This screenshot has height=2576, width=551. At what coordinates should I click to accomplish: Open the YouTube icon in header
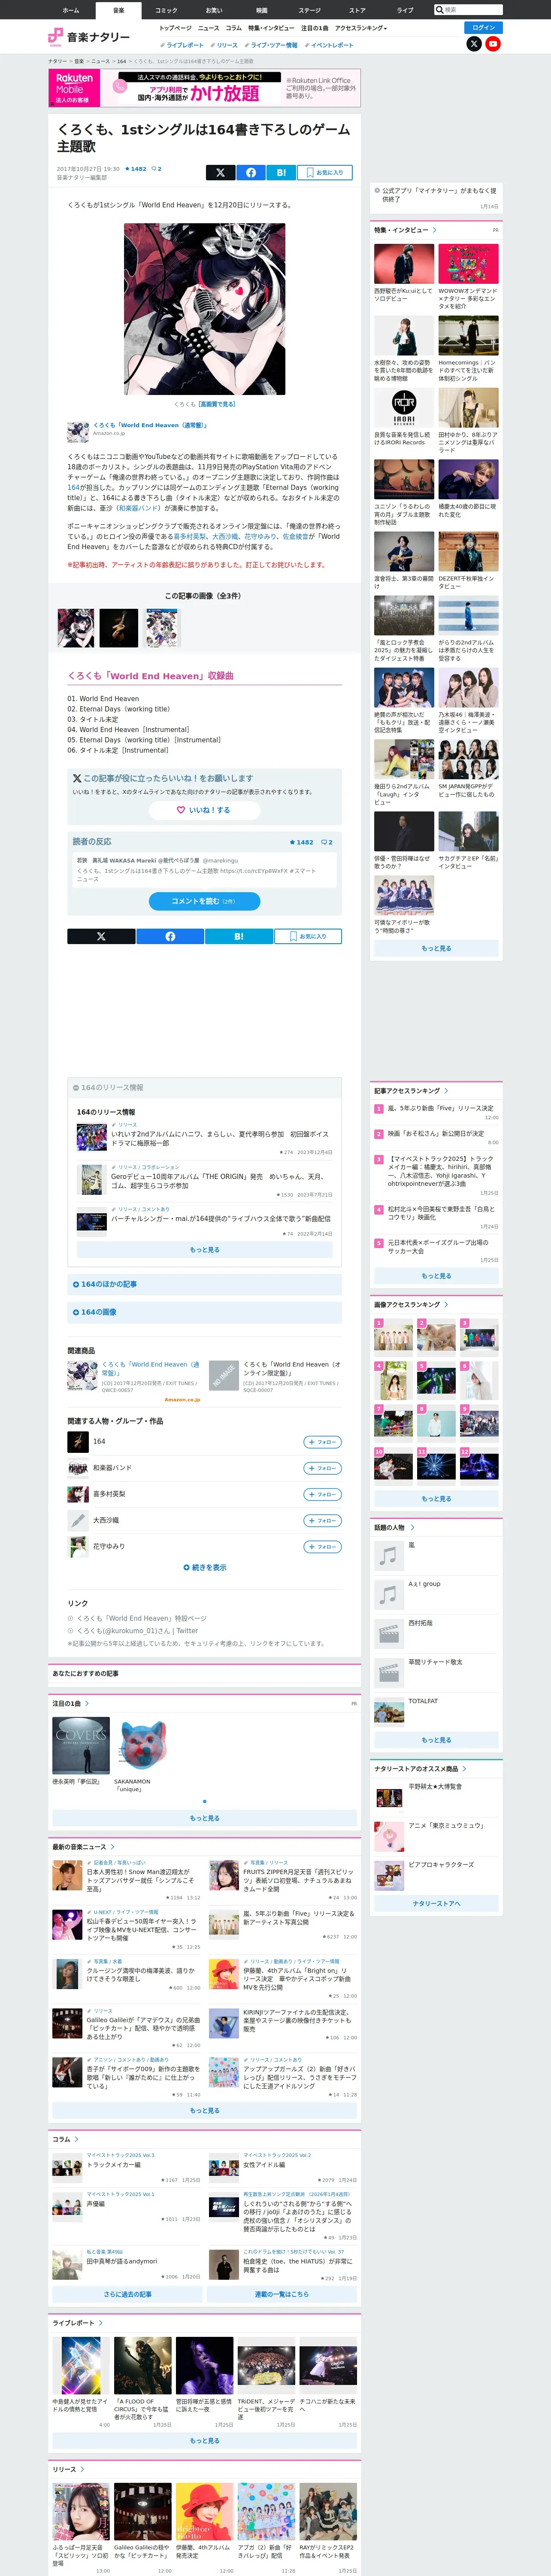pos(493,44)
